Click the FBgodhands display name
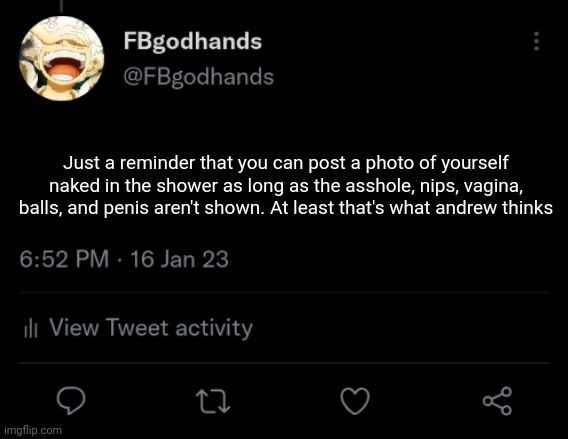Image resolution: width=568 pixels, height=439 pixels. pos(192,42)
